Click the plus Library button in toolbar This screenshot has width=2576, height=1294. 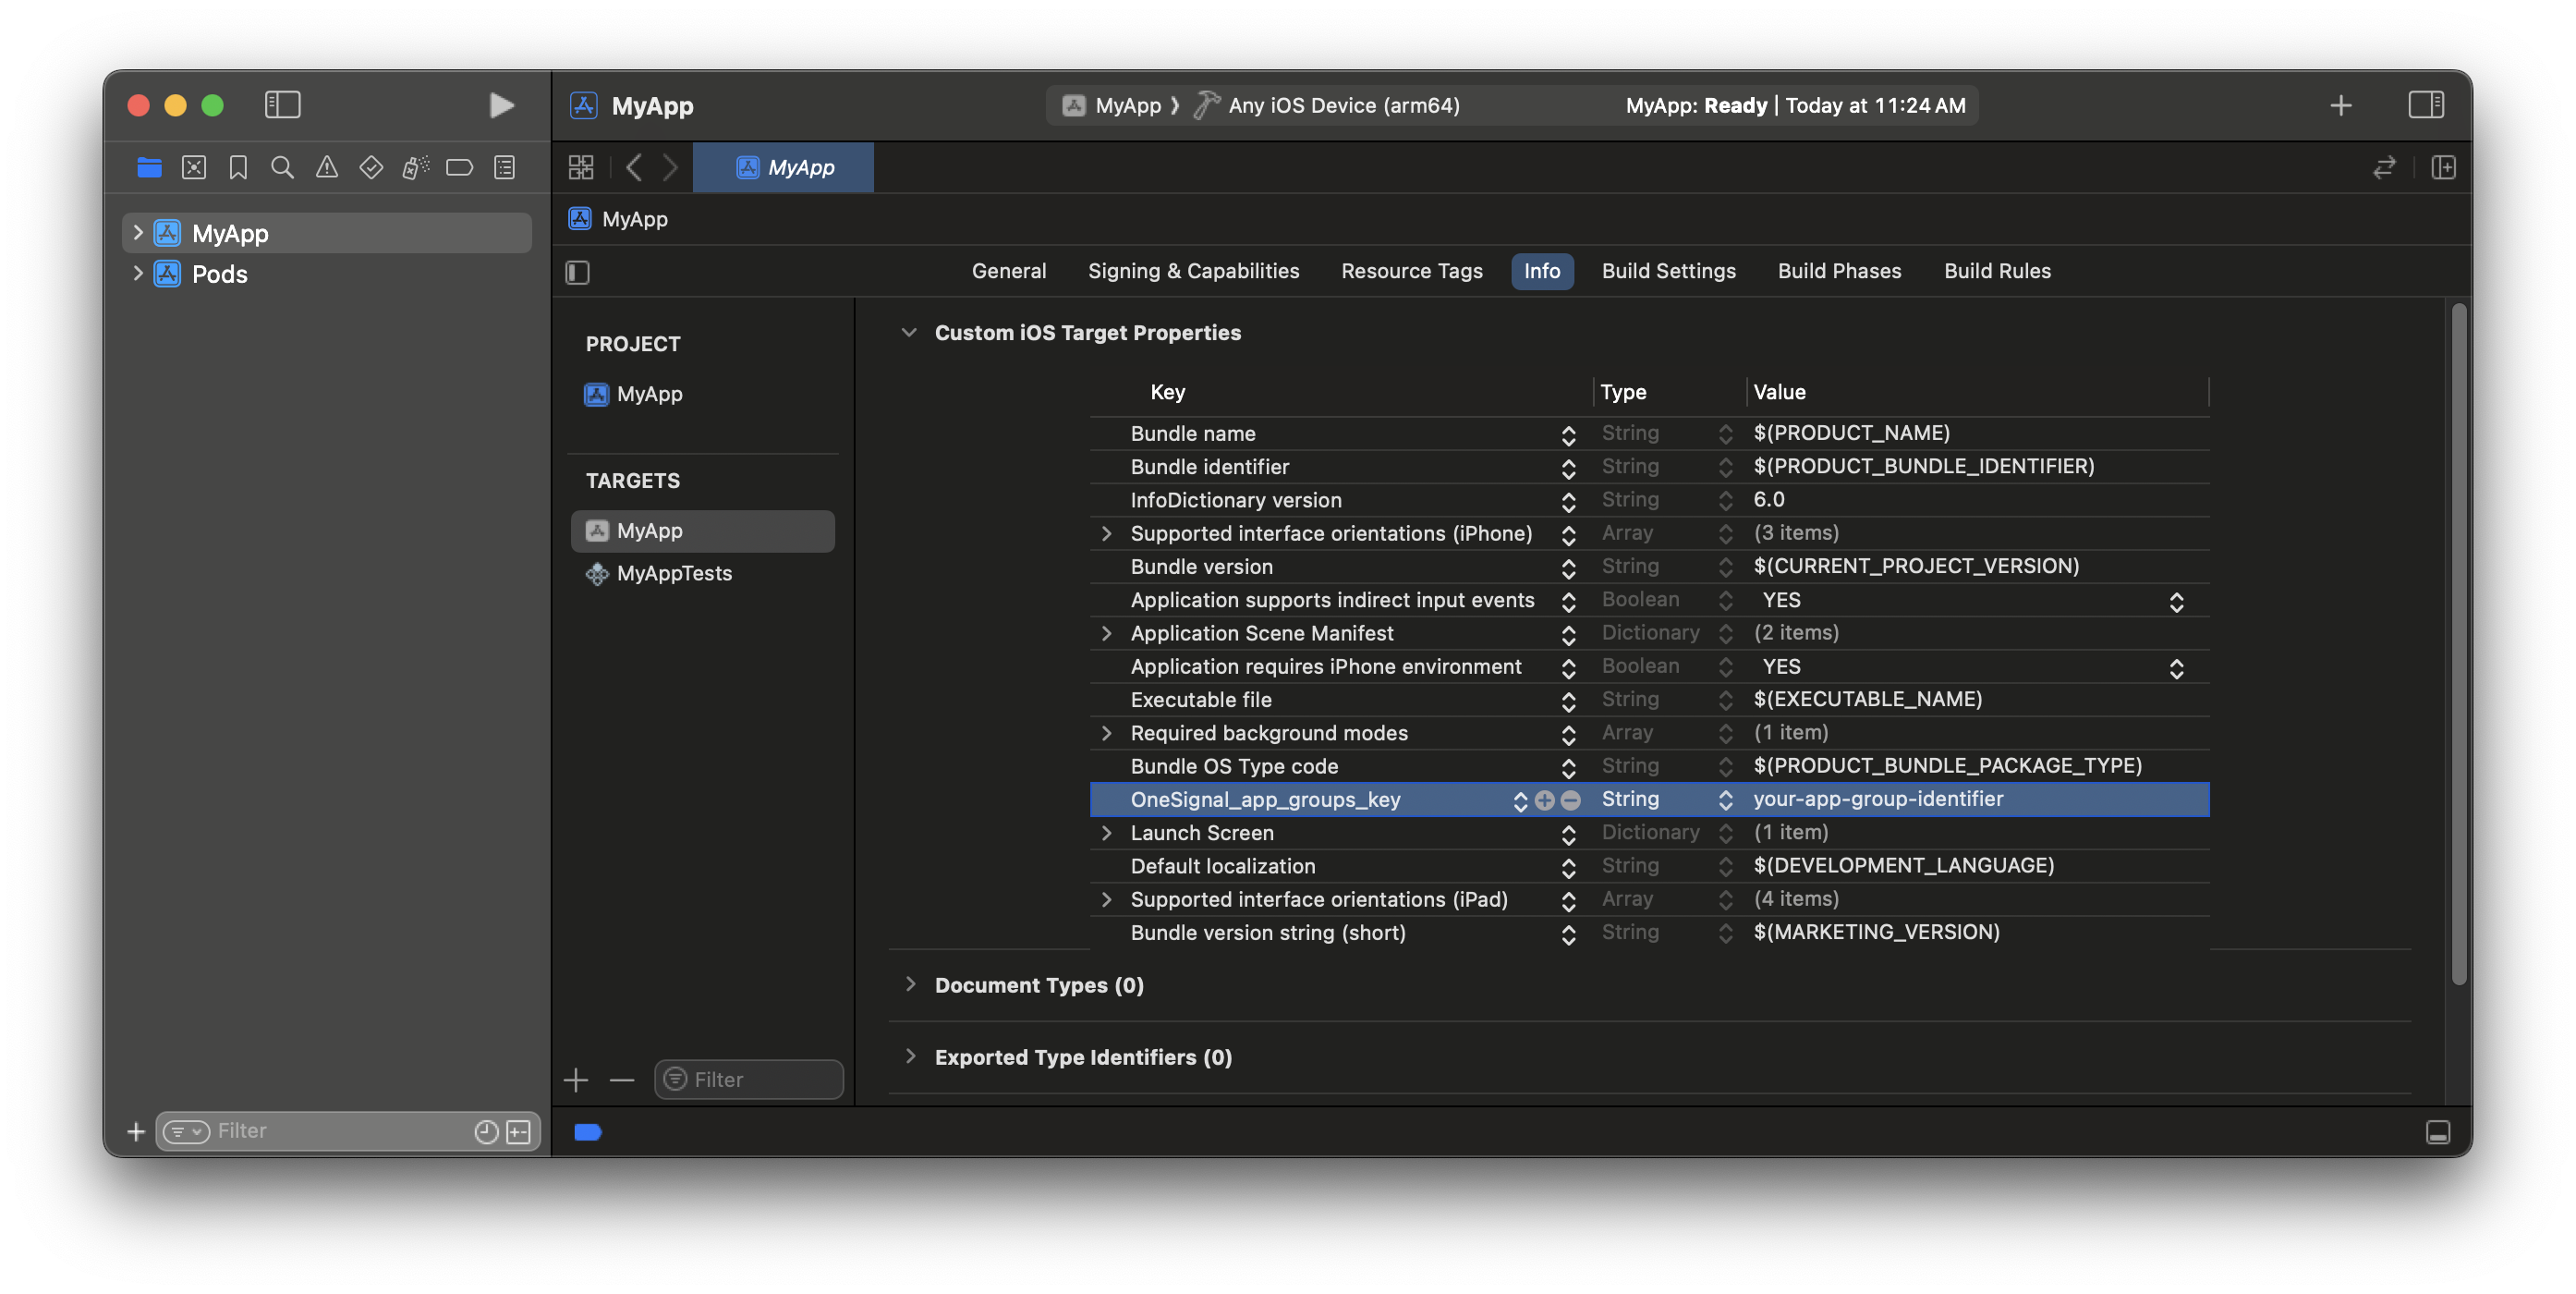coord(2340,105)
